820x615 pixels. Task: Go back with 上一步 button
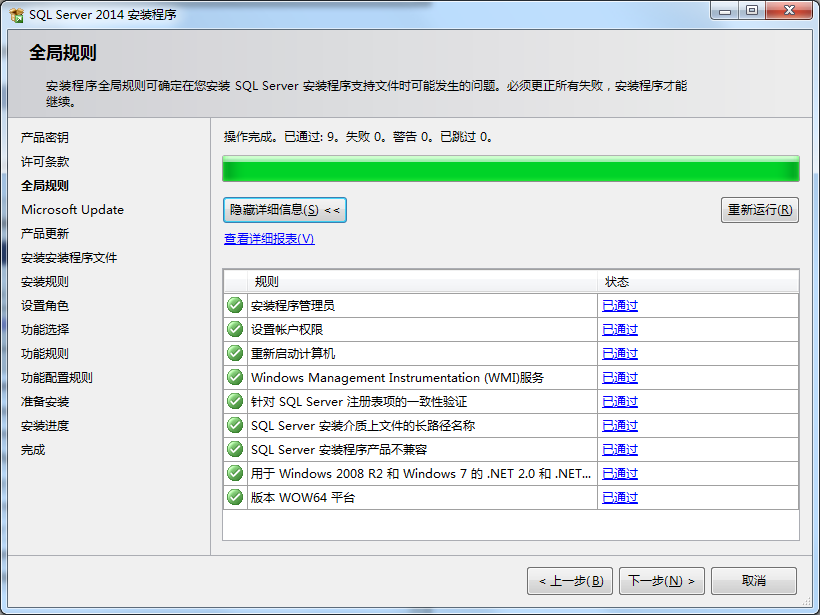pos(570,581)
